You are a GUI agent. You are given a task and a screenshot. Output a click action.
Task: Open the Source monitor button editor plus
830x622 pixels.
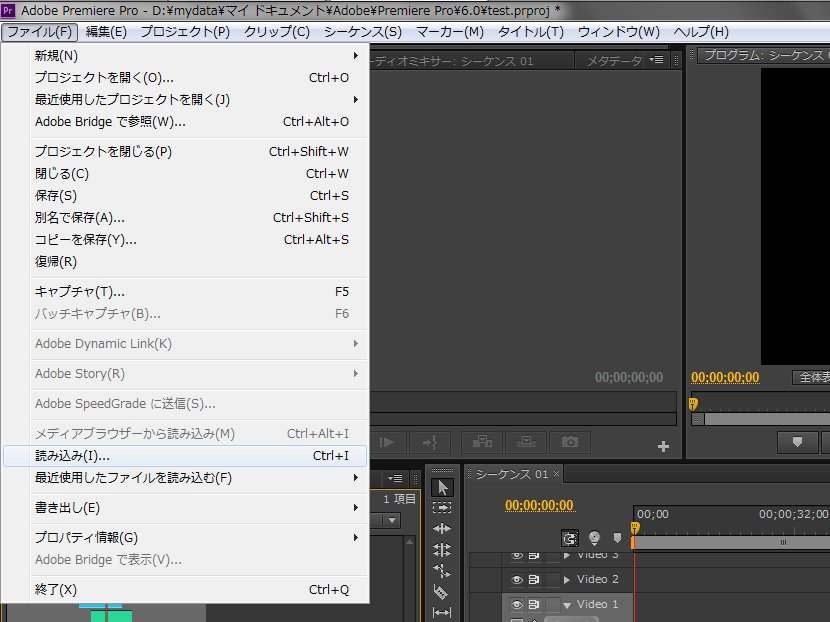(x=663, y=446)
